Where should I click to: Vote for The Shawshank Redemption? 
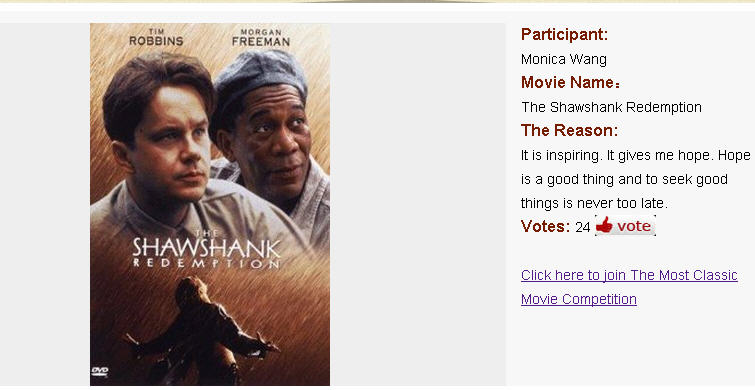[x=625, y=225]
